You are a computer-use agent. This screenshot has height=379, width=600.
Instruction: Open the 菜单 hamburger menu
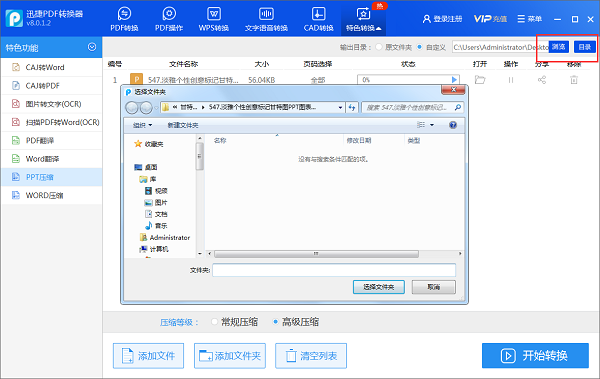click(x=529, y=19)
